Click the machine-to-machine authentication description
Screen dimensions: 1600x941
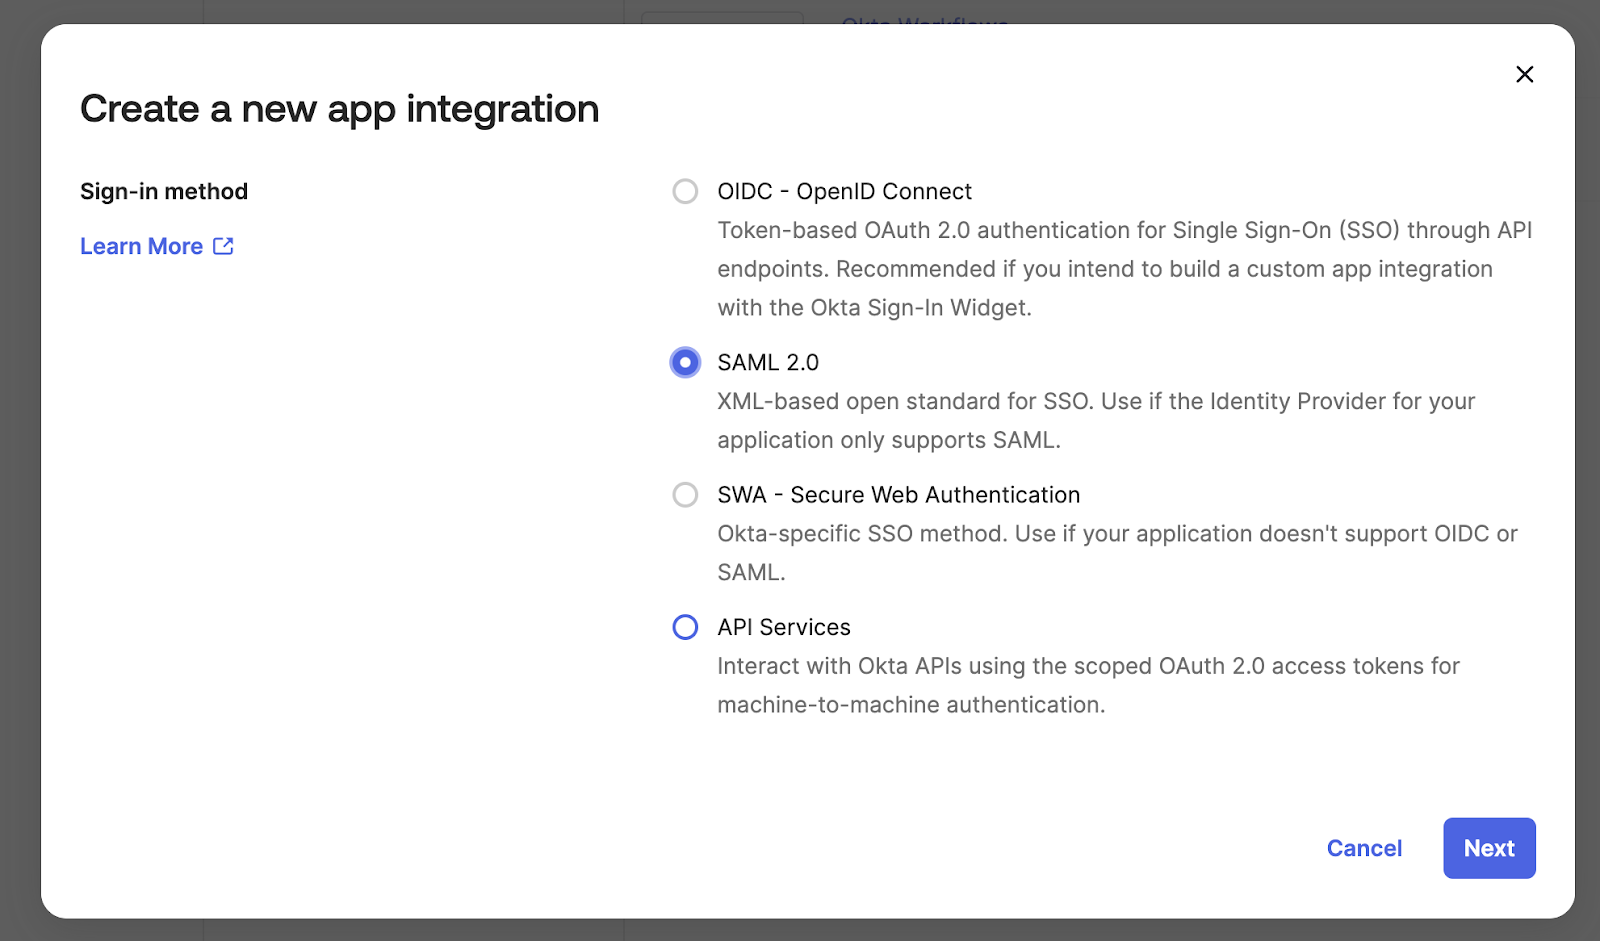[1088, 685]
